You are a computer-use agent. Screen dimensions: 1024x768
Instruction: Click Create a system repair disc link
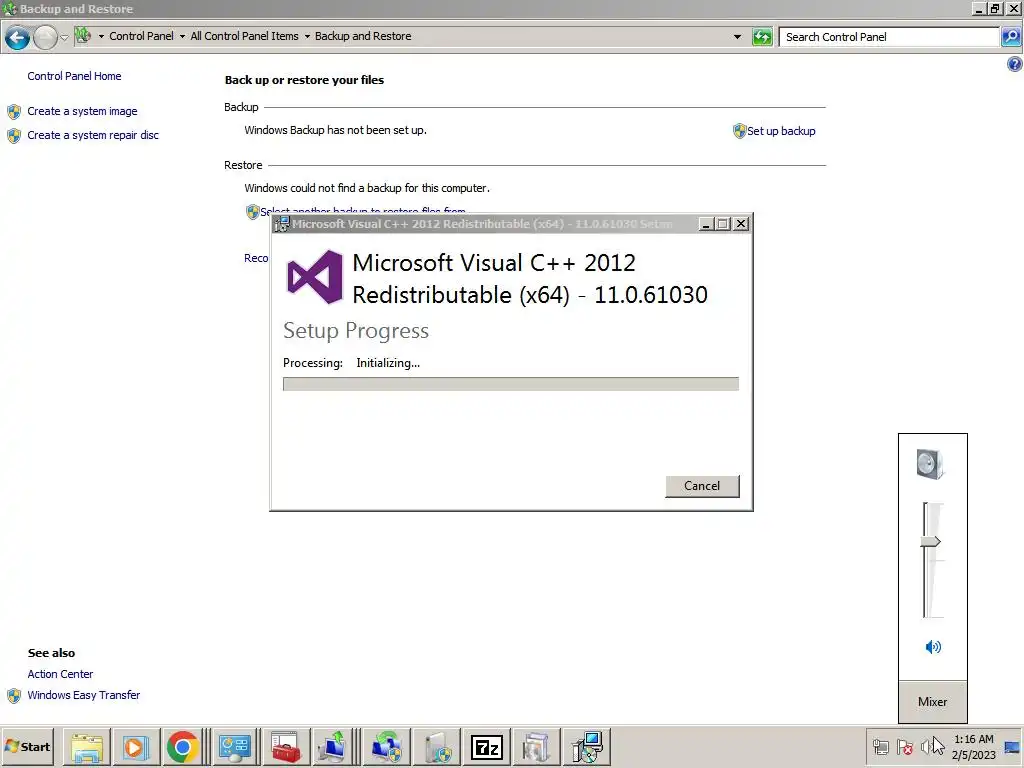pos(93,135)
